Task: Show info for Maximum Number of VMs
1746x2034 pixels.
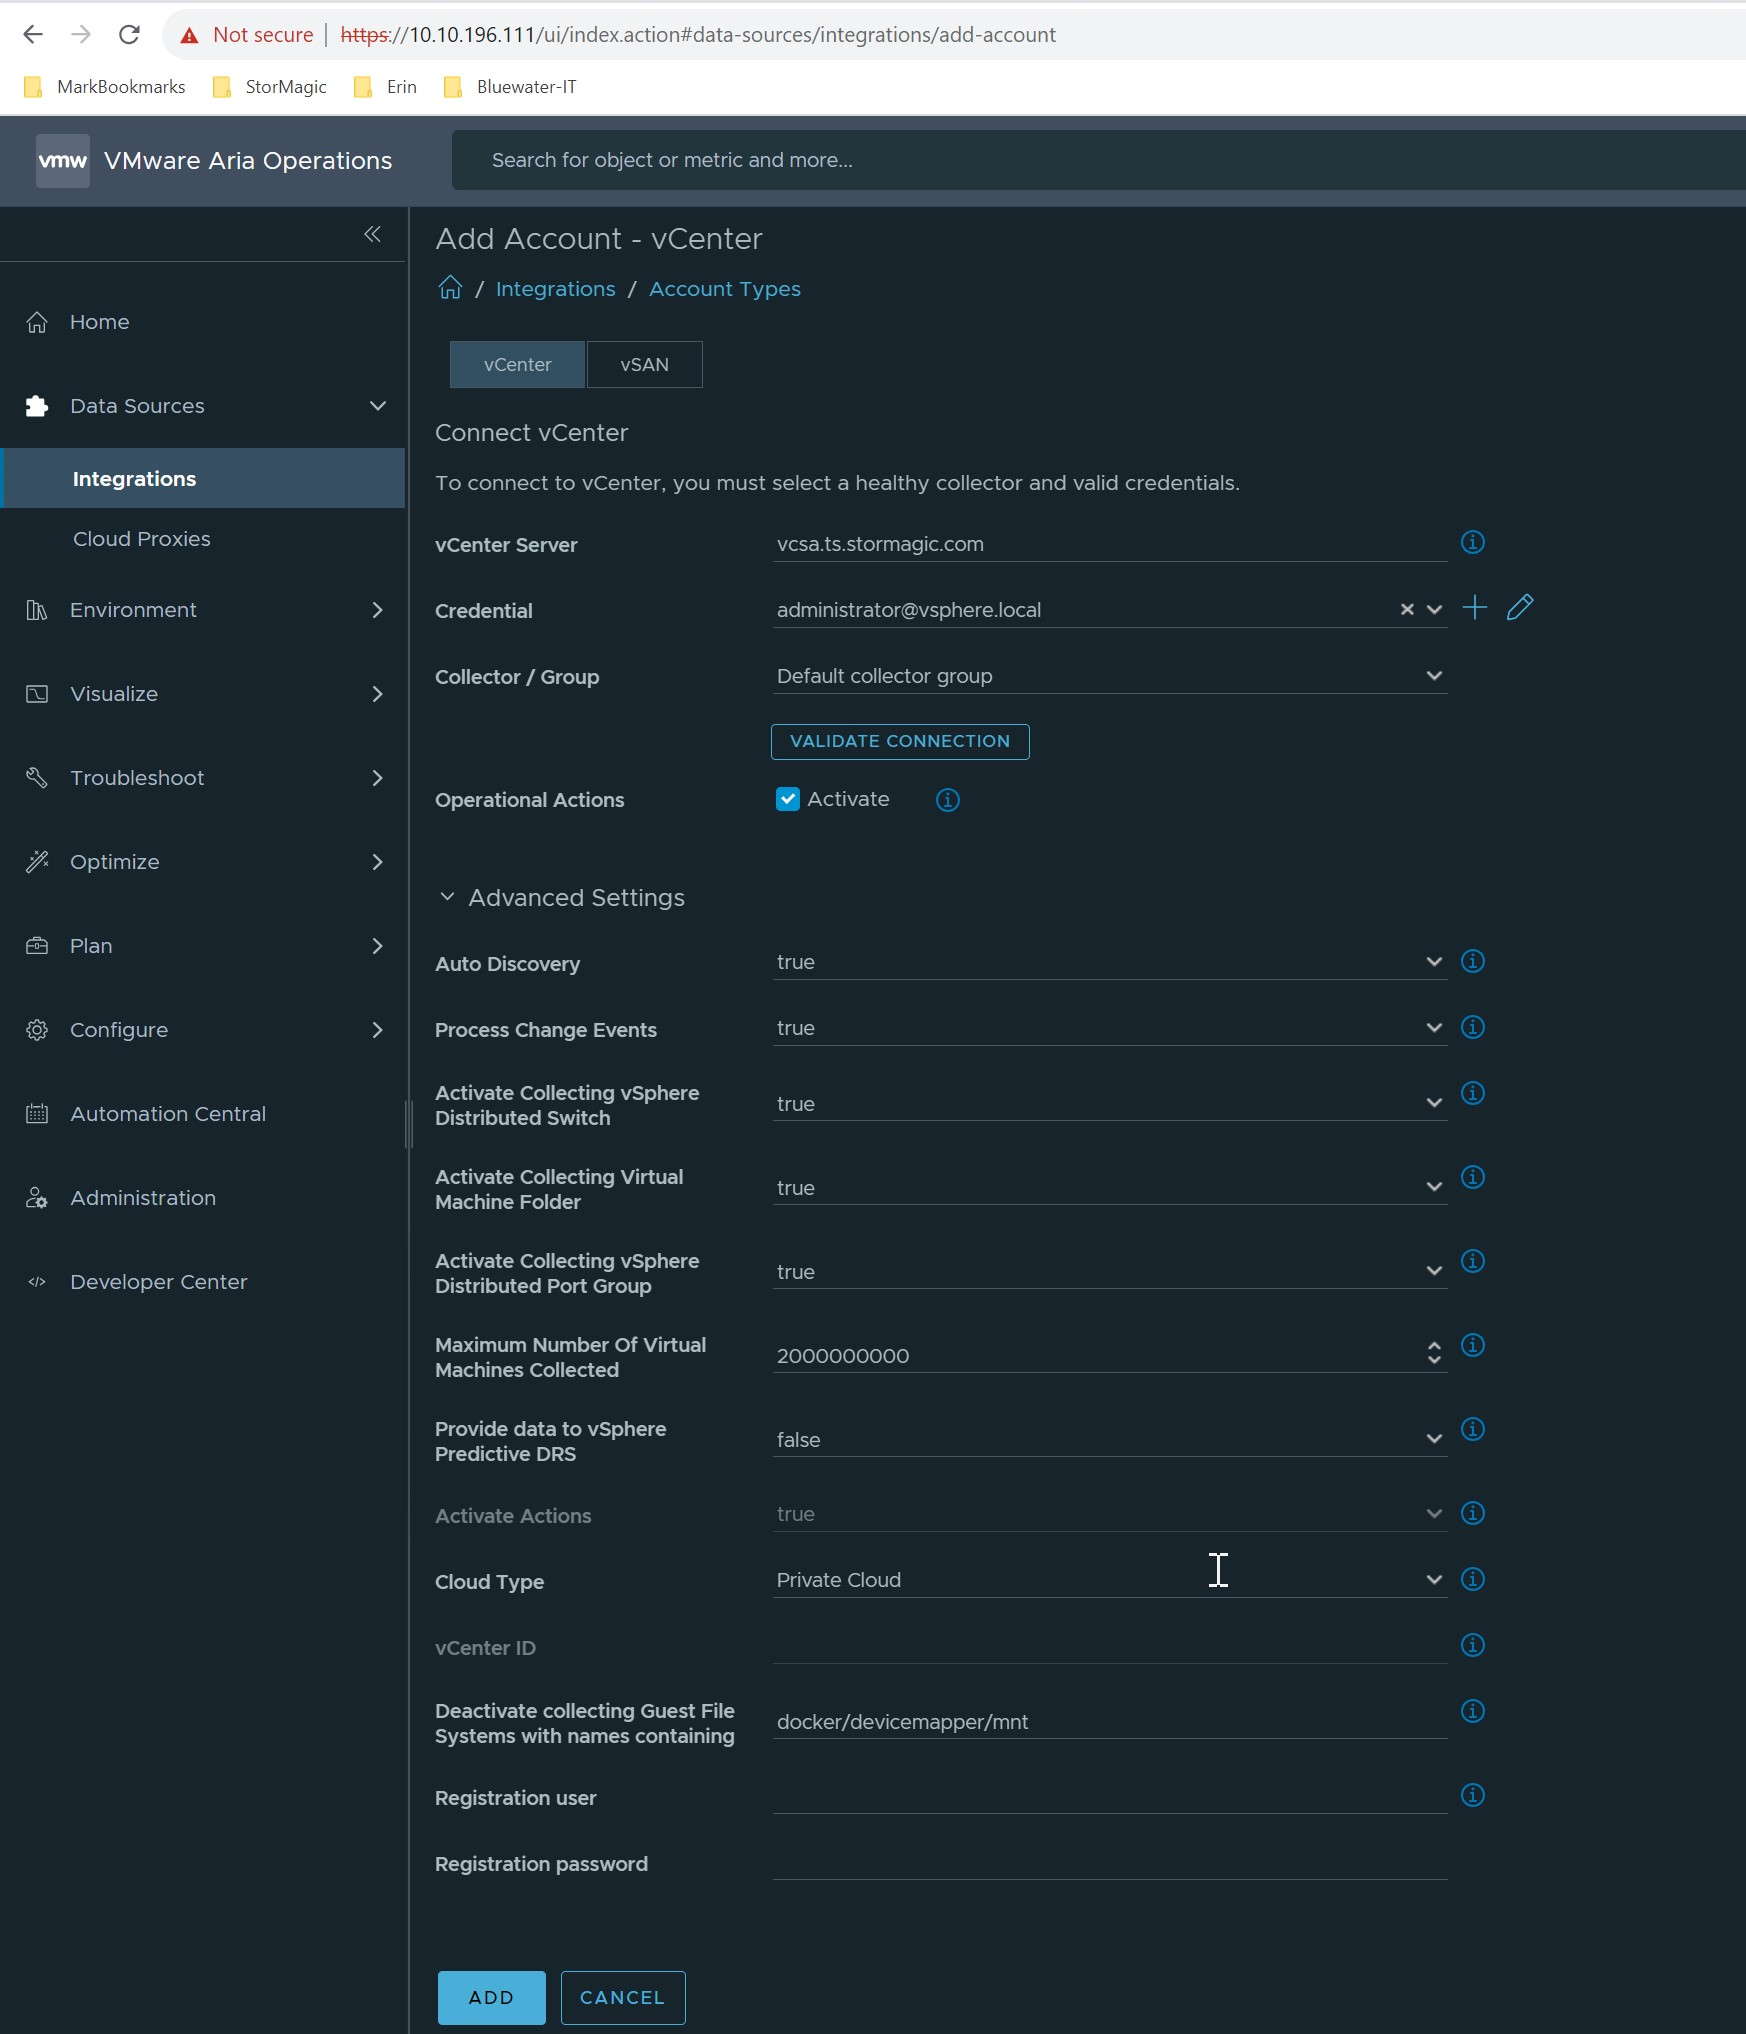Action: [1472, 1345]
